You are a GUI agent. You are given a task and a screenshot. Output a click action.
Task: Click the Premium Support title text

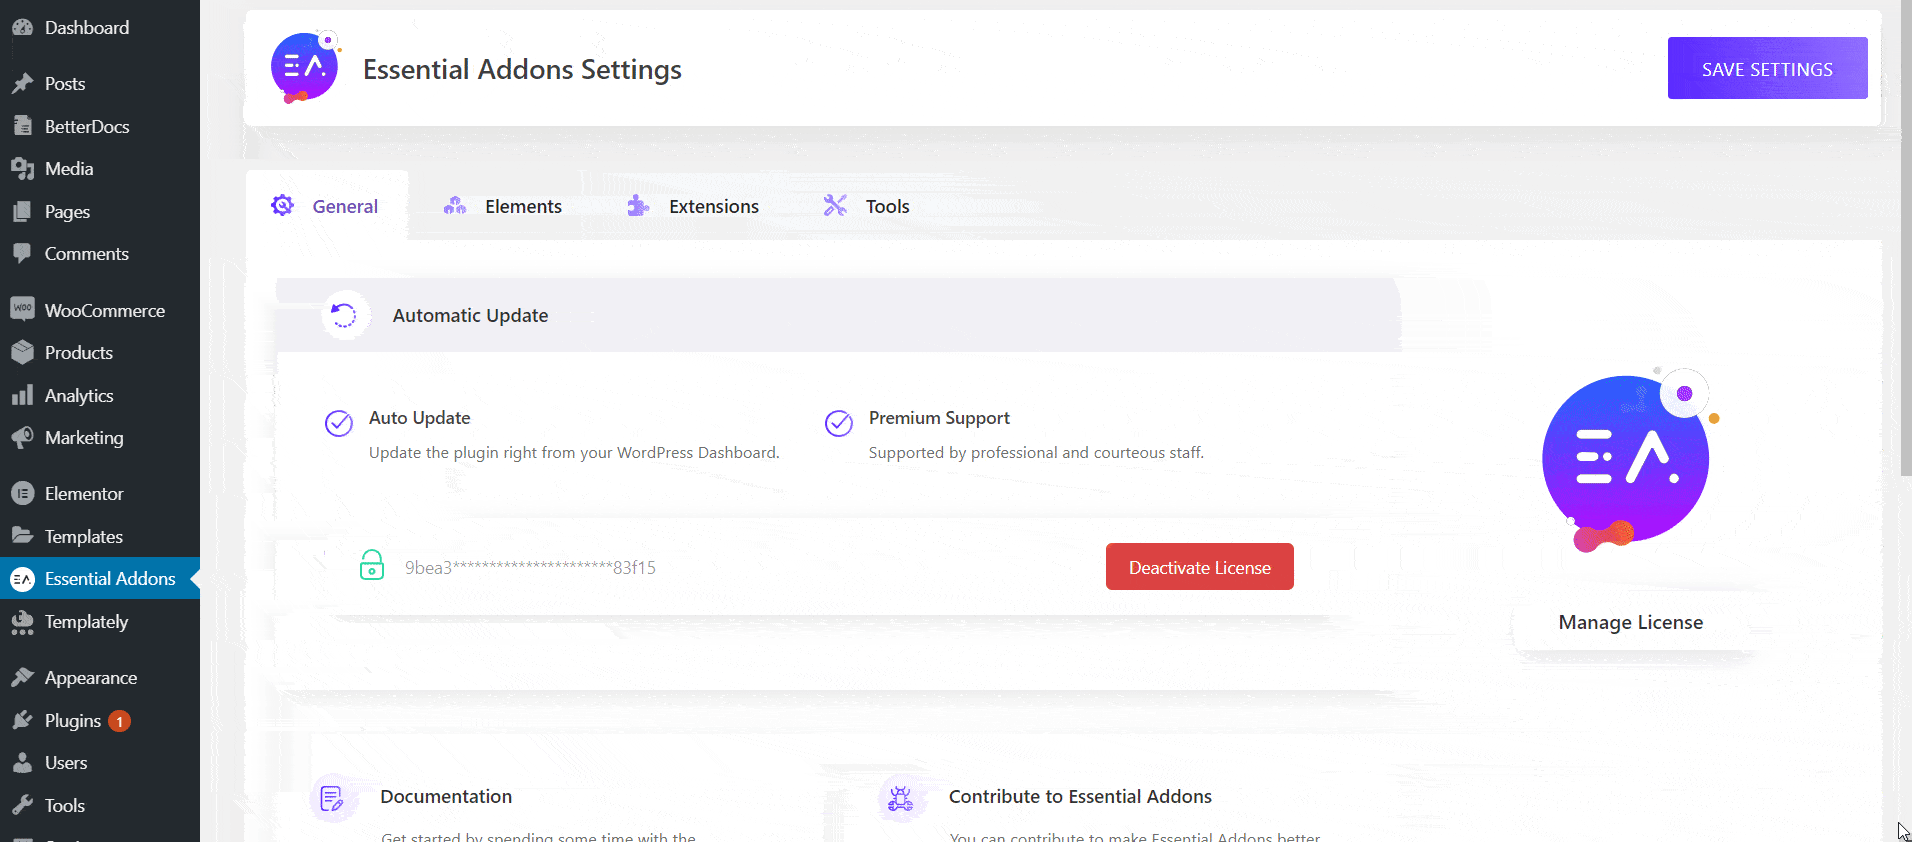[x=939, y=418]
